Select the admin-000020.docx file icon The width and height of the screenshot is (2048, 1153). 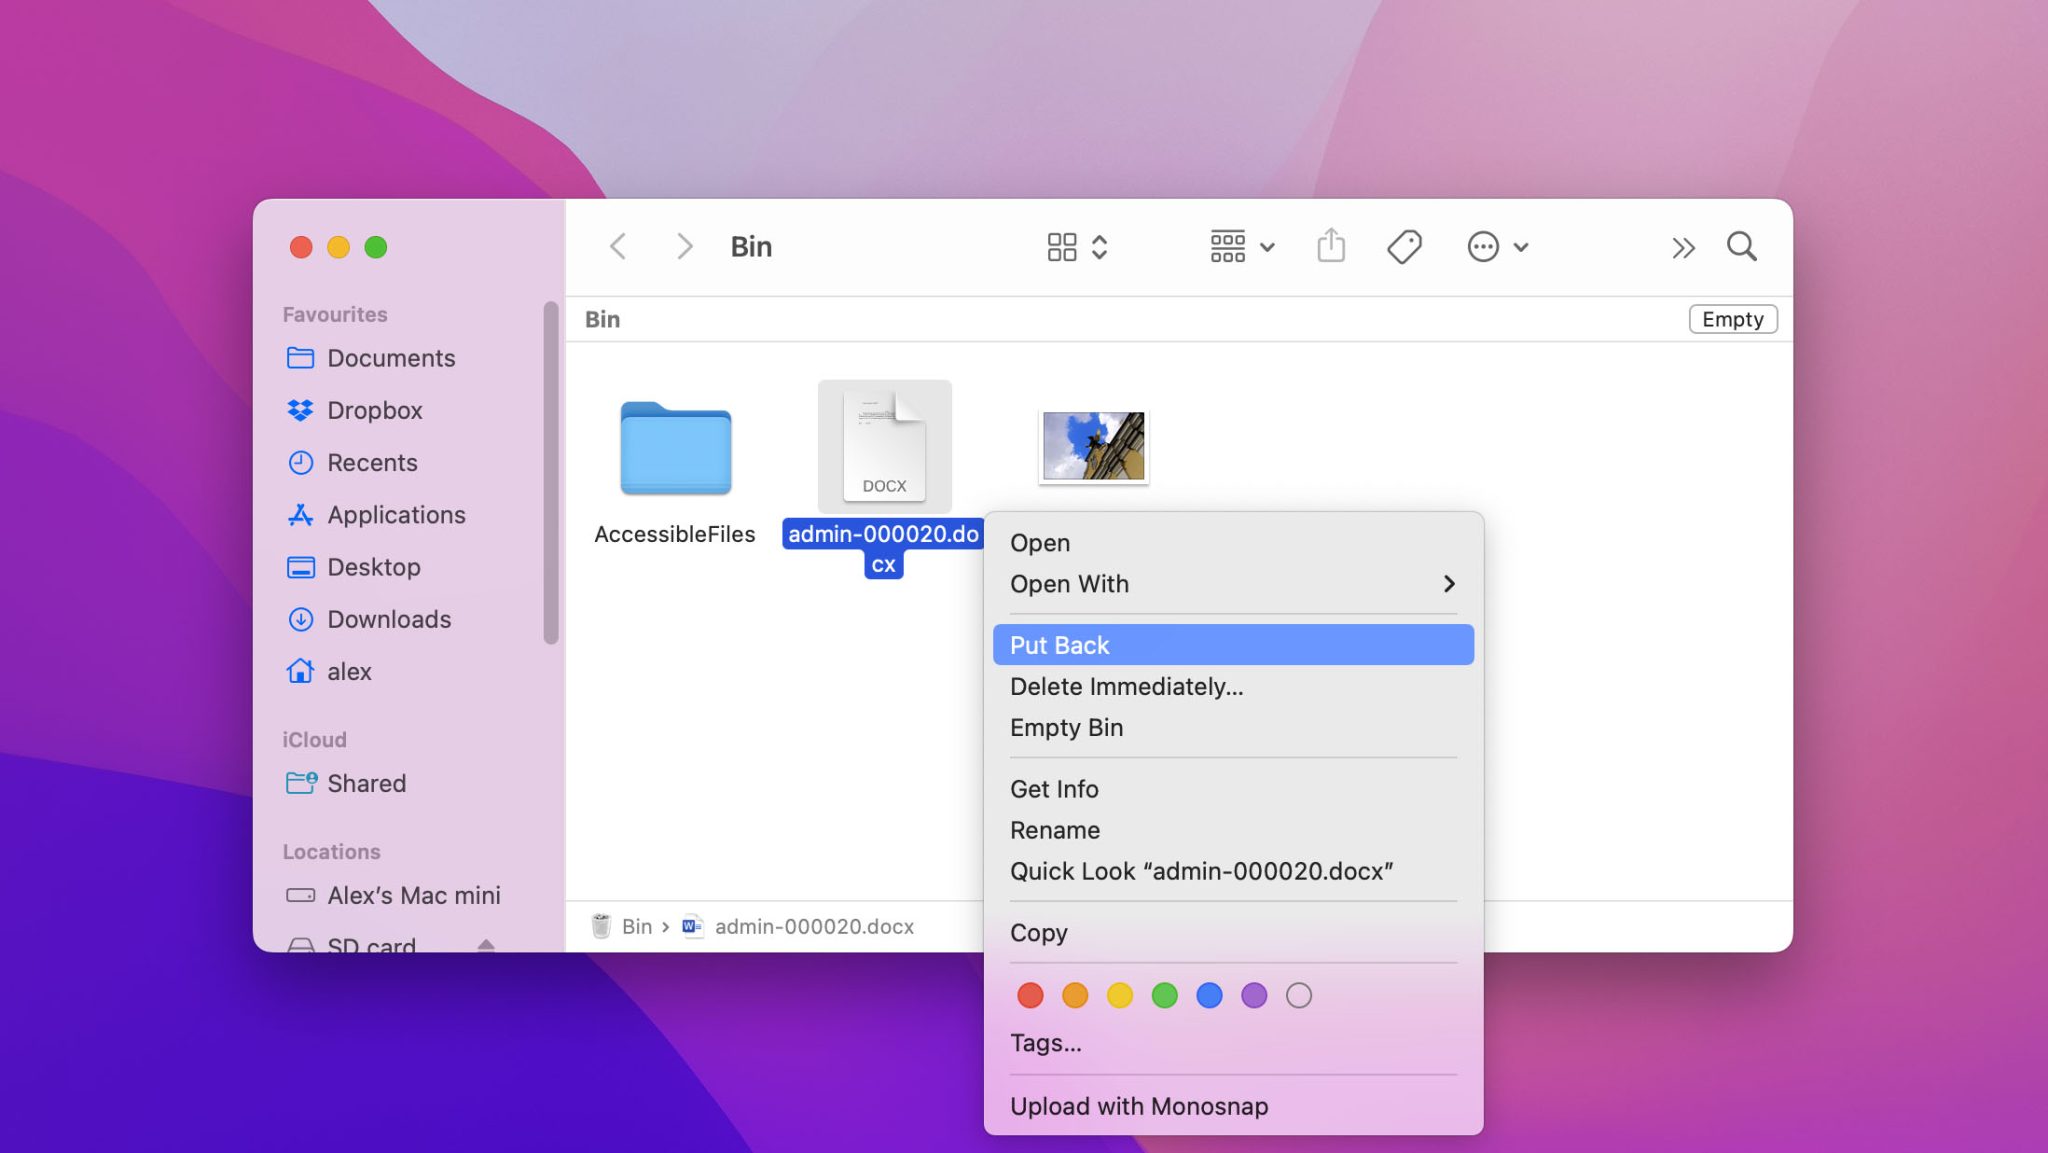[x=884, y=445]
